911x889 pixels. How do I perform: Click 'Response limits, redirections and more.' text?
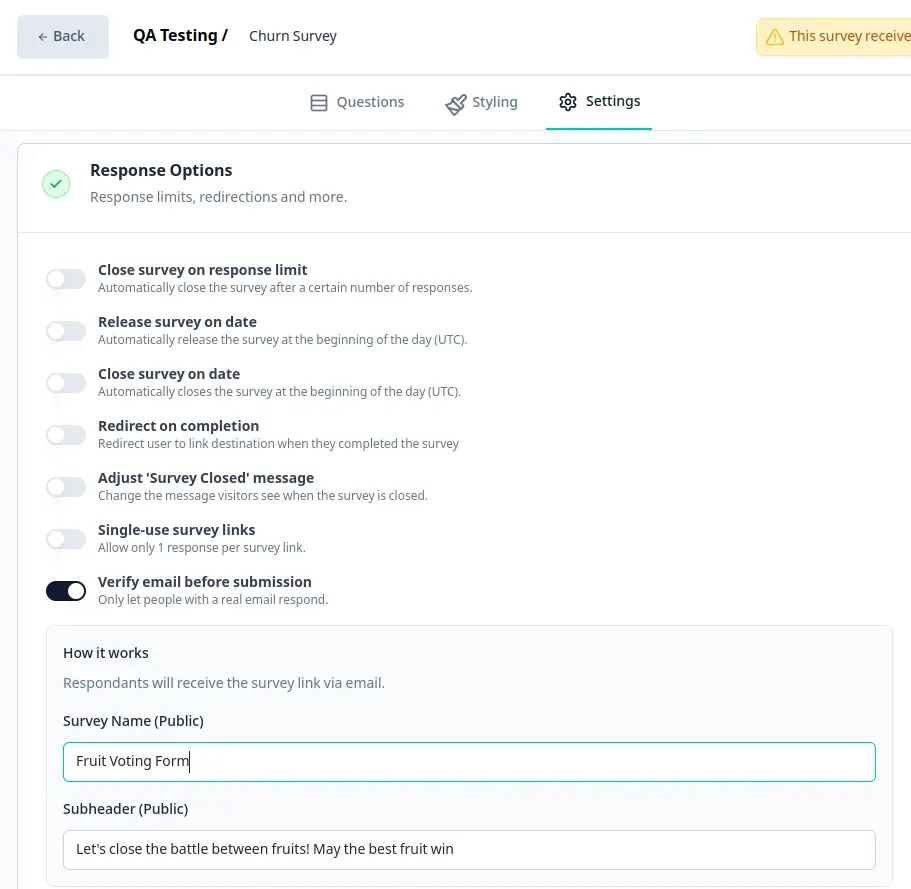coord(218,197)
